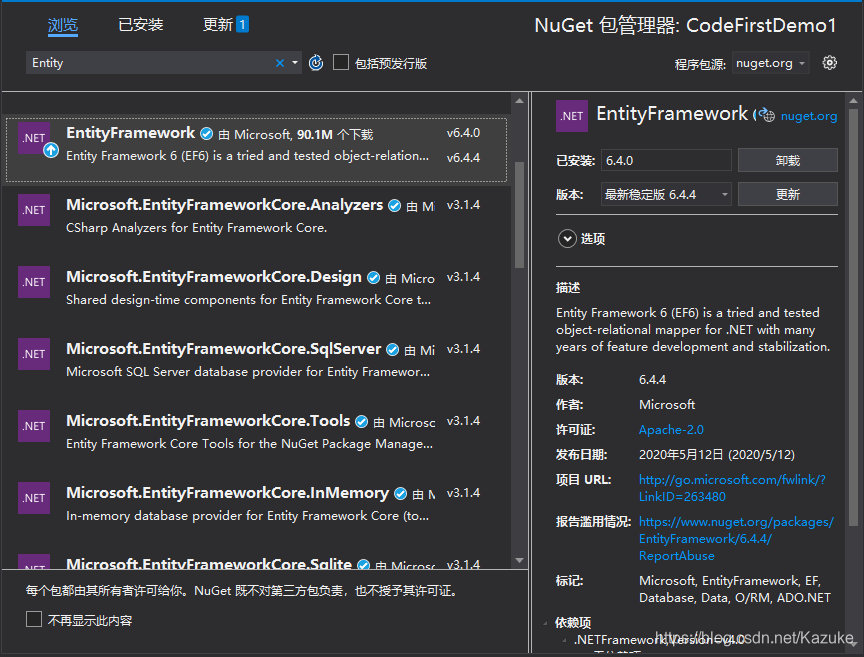Screen dimensions: 864x657
Task: Click .NET icon of EntityFrameworkCore.InMemory
Action: pos(34,498)
